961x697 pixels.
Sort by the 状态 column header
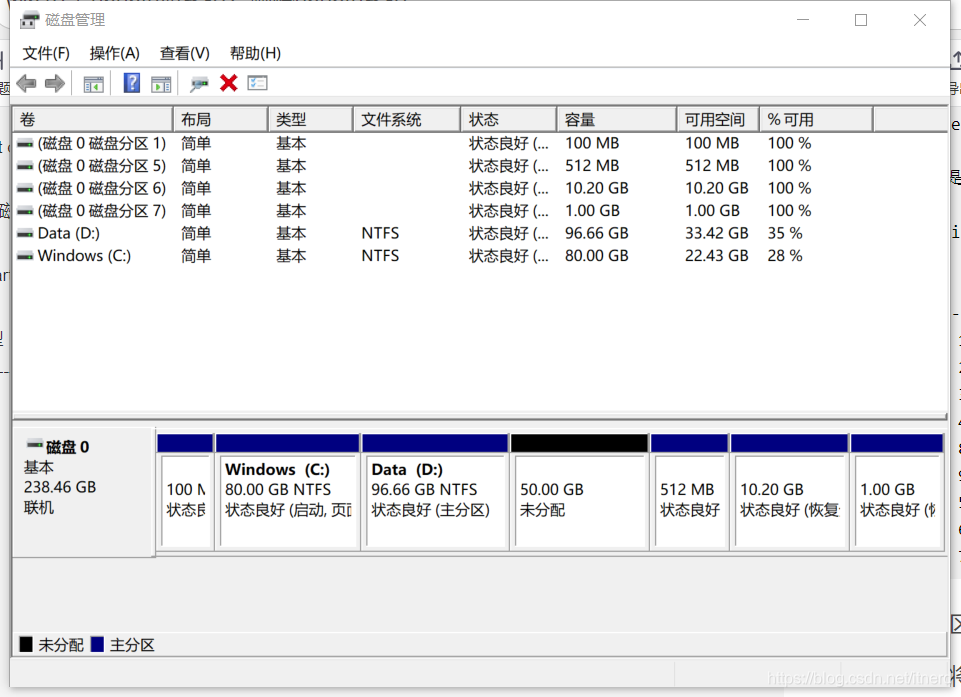pos(509,119)
